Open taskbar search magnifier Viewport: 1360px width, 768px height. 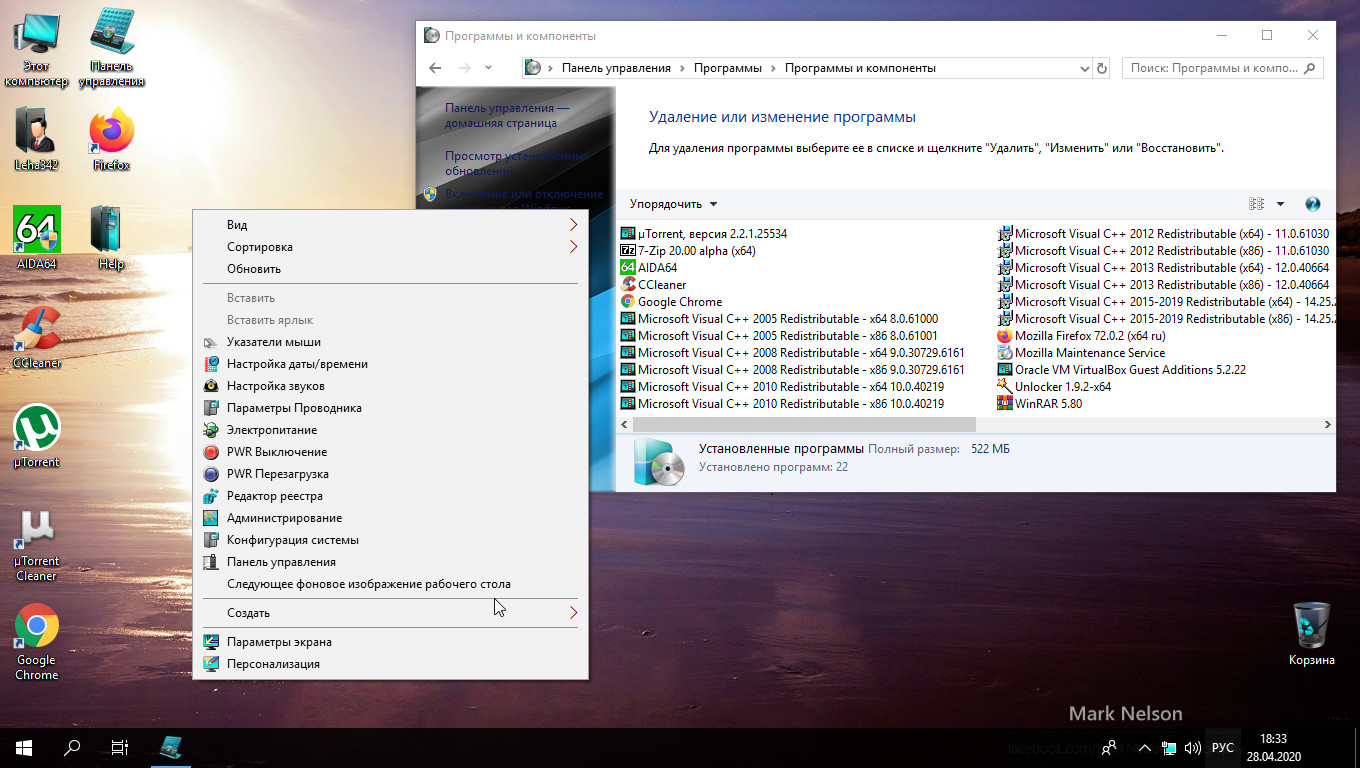click(72, 747)
